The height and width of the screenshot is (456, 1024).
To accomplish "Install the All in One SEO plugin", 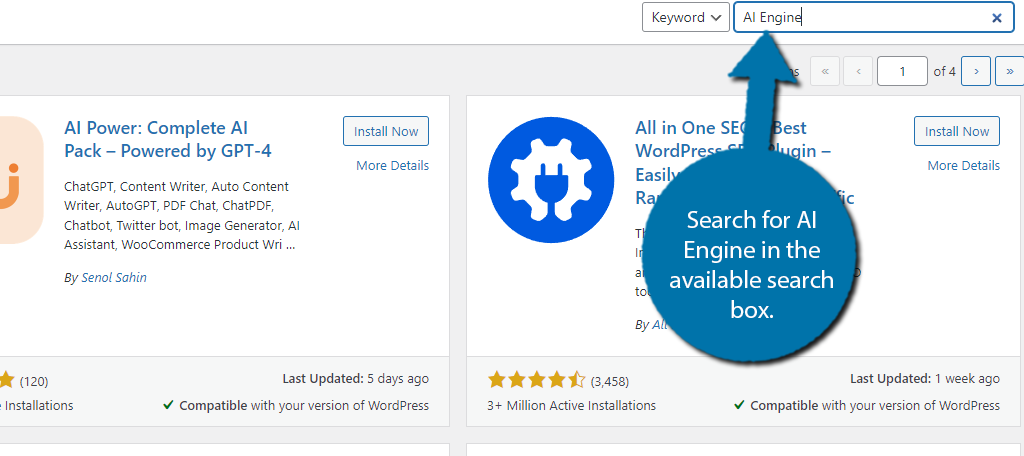I will point(957,131).
